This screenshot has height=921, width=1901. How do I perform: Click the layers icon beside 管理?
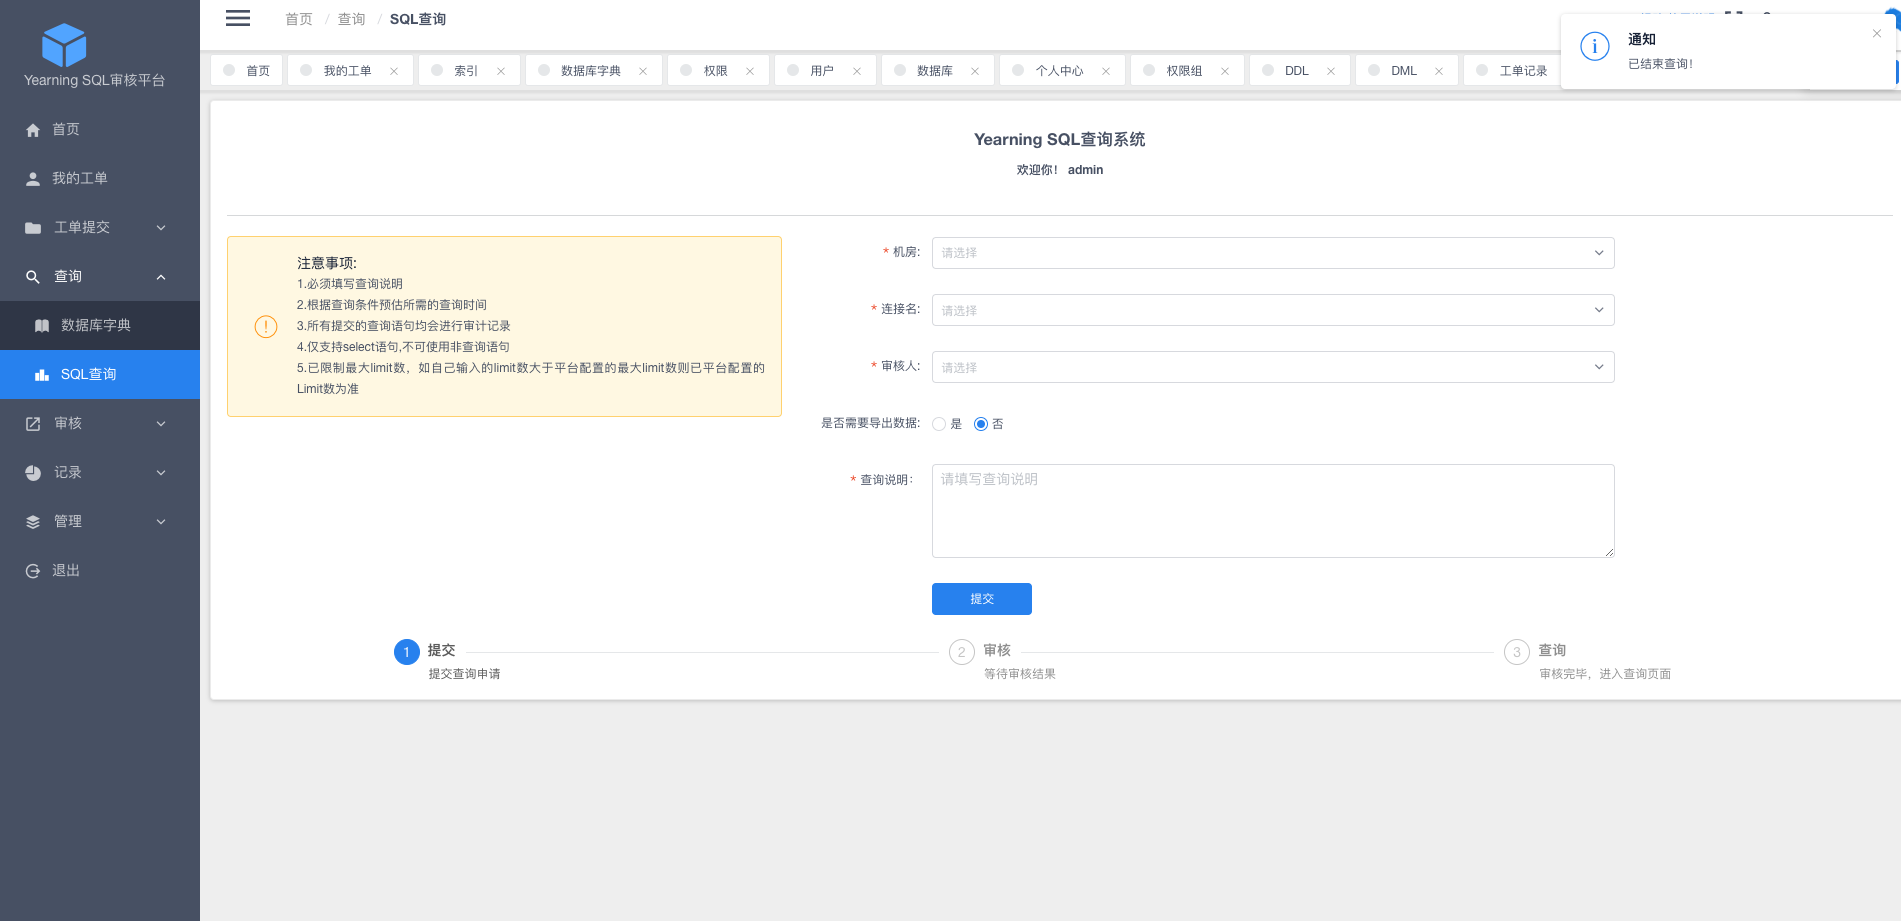[x=33, y=522]
